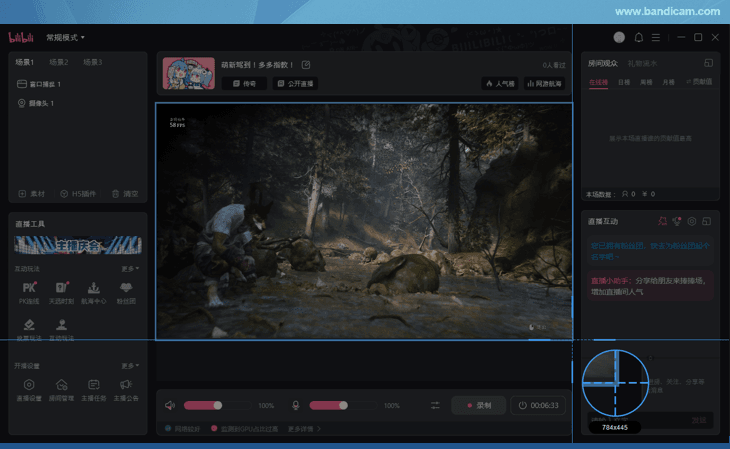Select the 窗口捕获 1 source
This screenshot has width=730, height=449.
click(44, 84)
